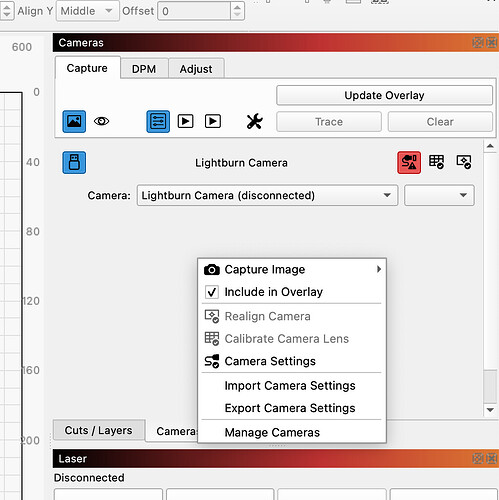Open the empty dropdown beside Camera selector
The width and height of the screenshot is (499, 500).
pos(439,195)
